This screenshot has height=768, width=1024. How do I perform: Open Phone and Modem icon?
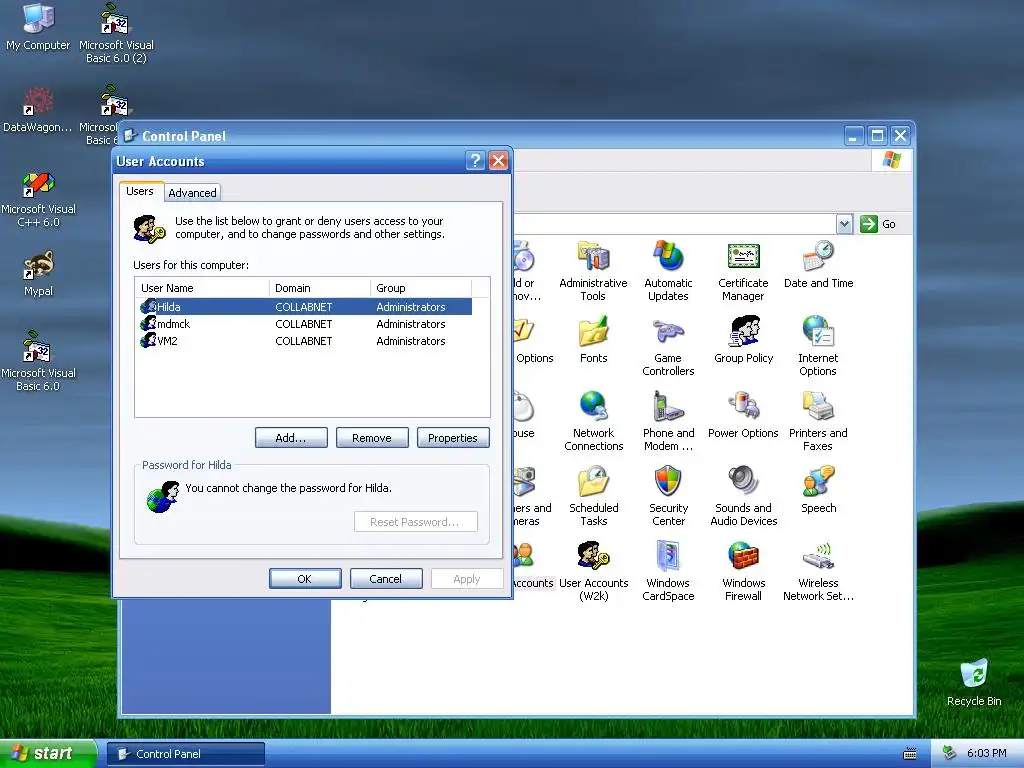668,422
